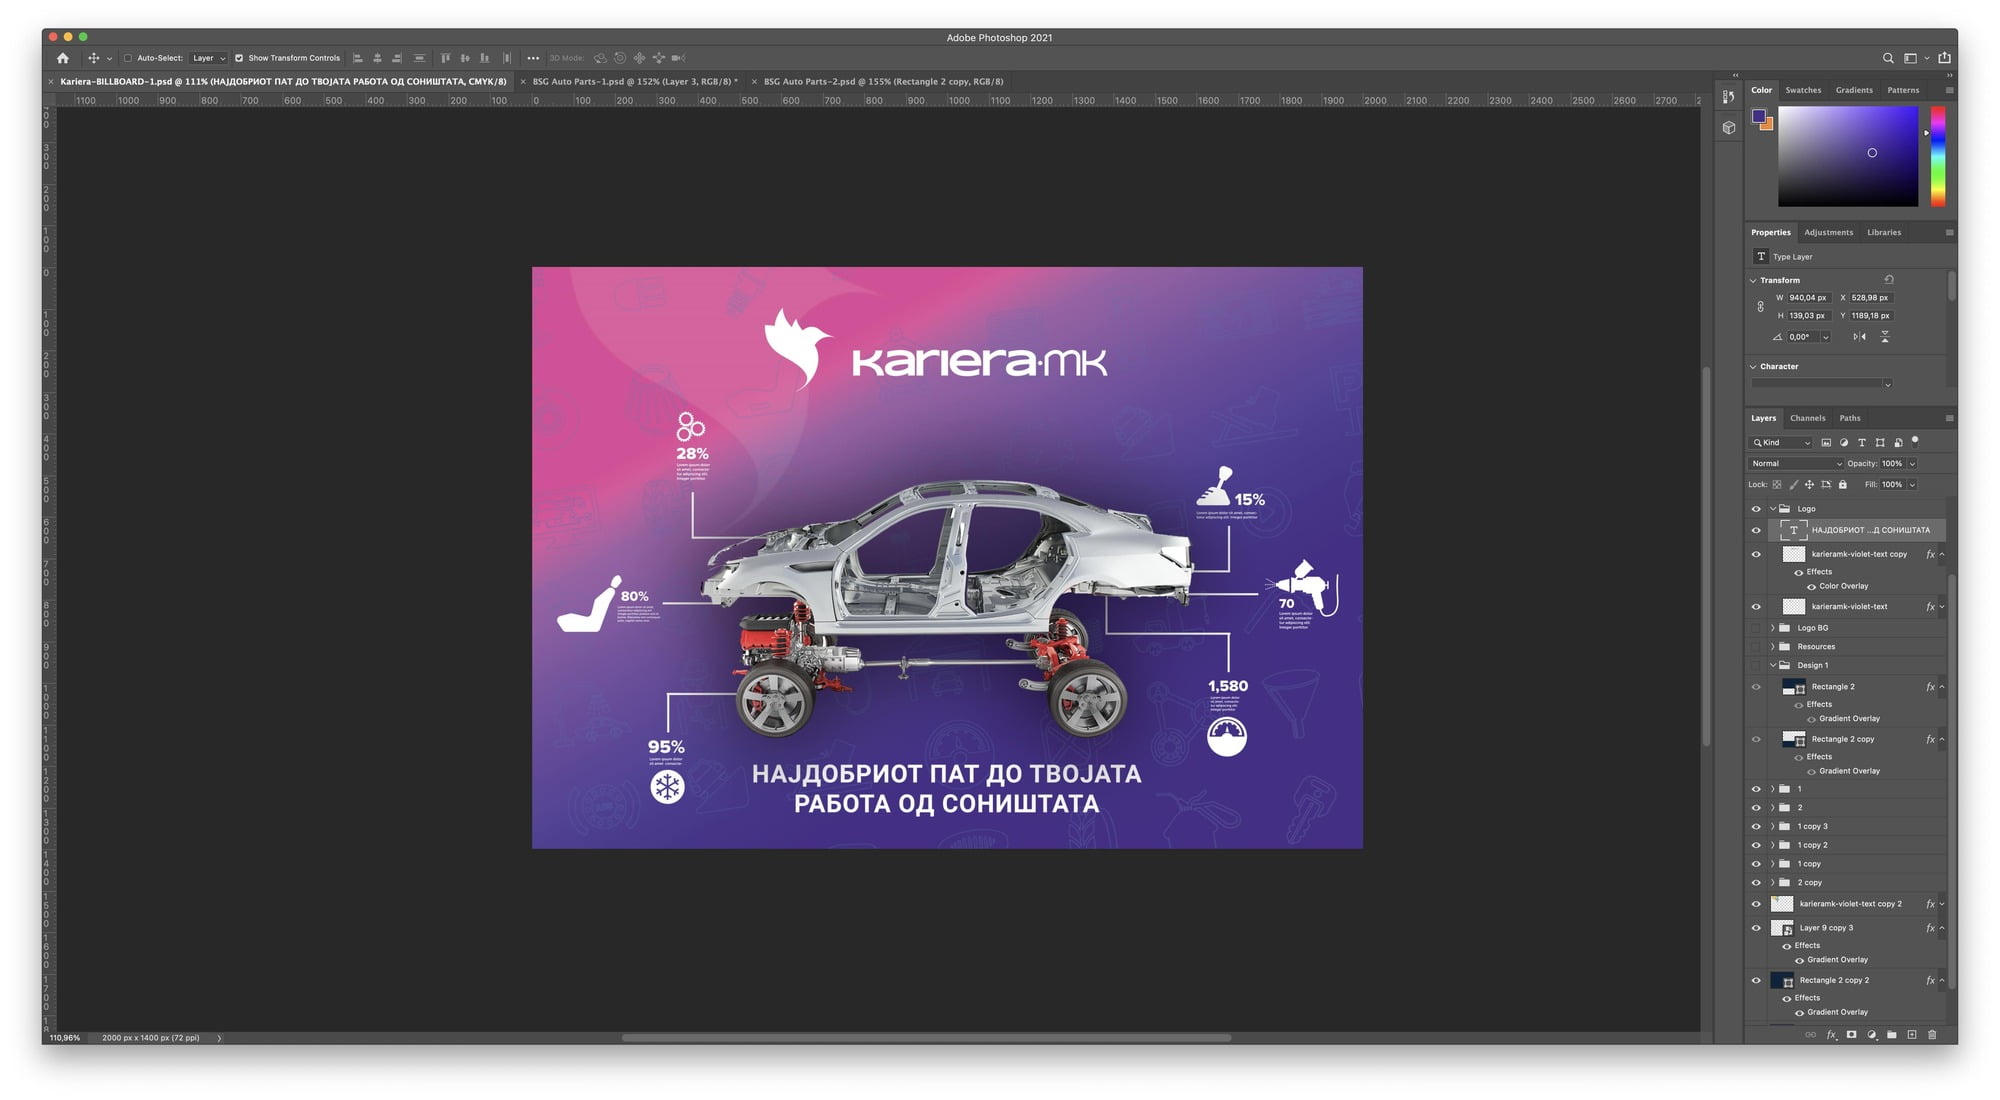This screenshot has width=2000, height=1100.
Task: Click Lock all padlock icon
Action: [1843, 485]
